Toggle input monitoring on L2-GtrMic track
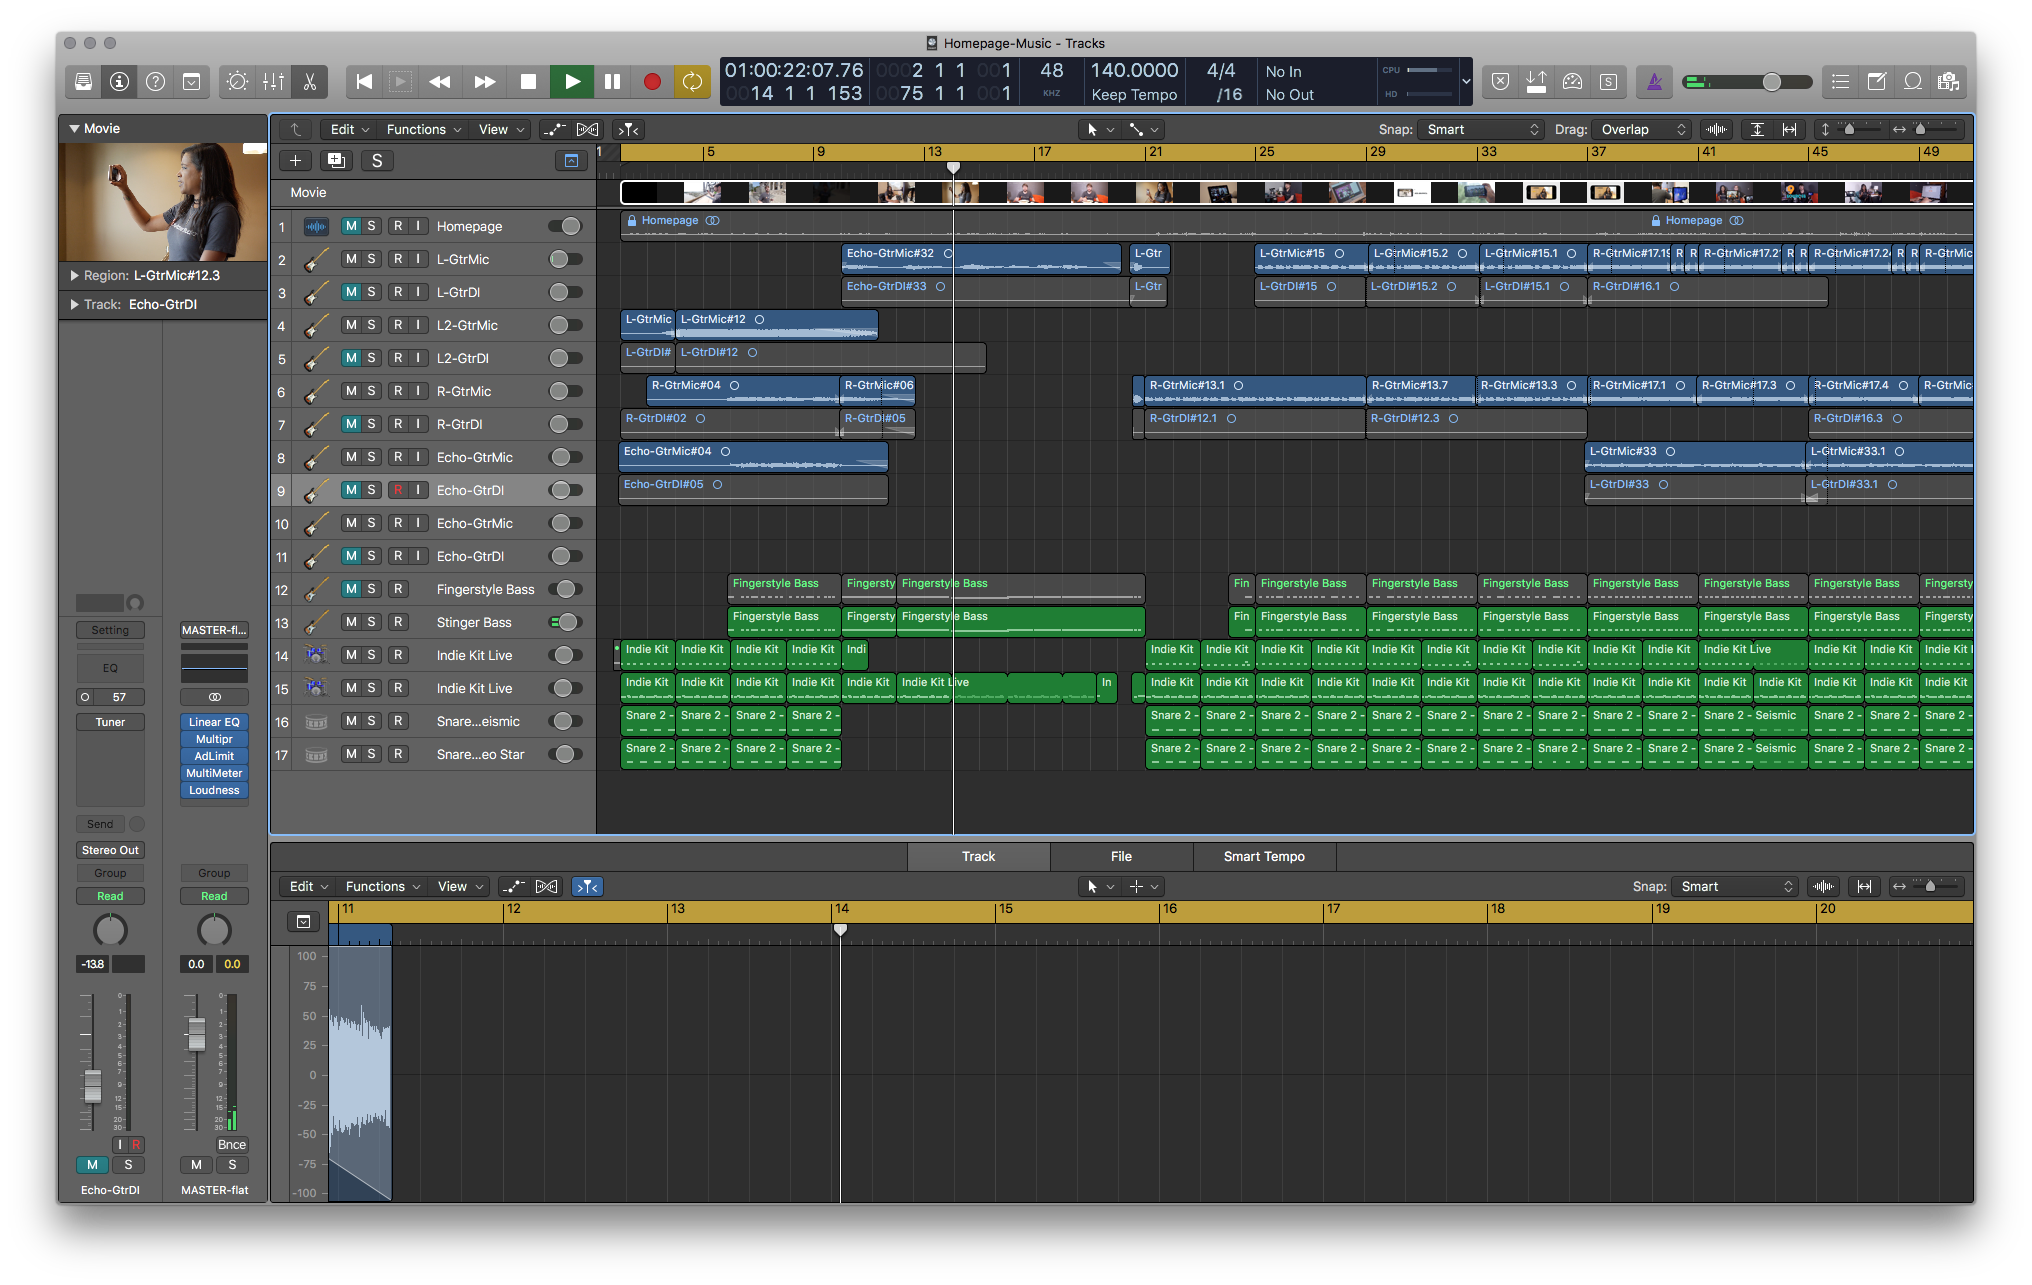Screen dimensions: 2032x1285 (x=418, y=325)
